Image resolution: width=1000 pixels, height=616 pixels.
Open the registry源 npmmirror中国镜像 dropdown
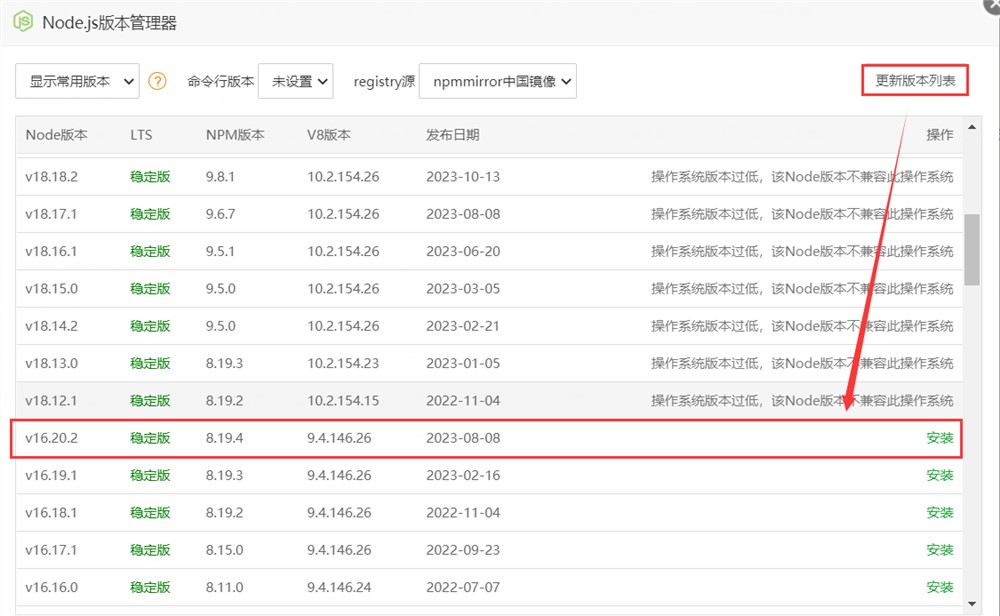click(x=497, y=81)
